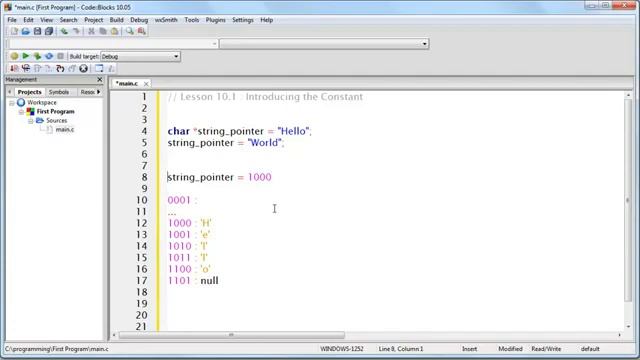Click the debugger Various info icon
The image size is (640, 360).
(111, 69)
